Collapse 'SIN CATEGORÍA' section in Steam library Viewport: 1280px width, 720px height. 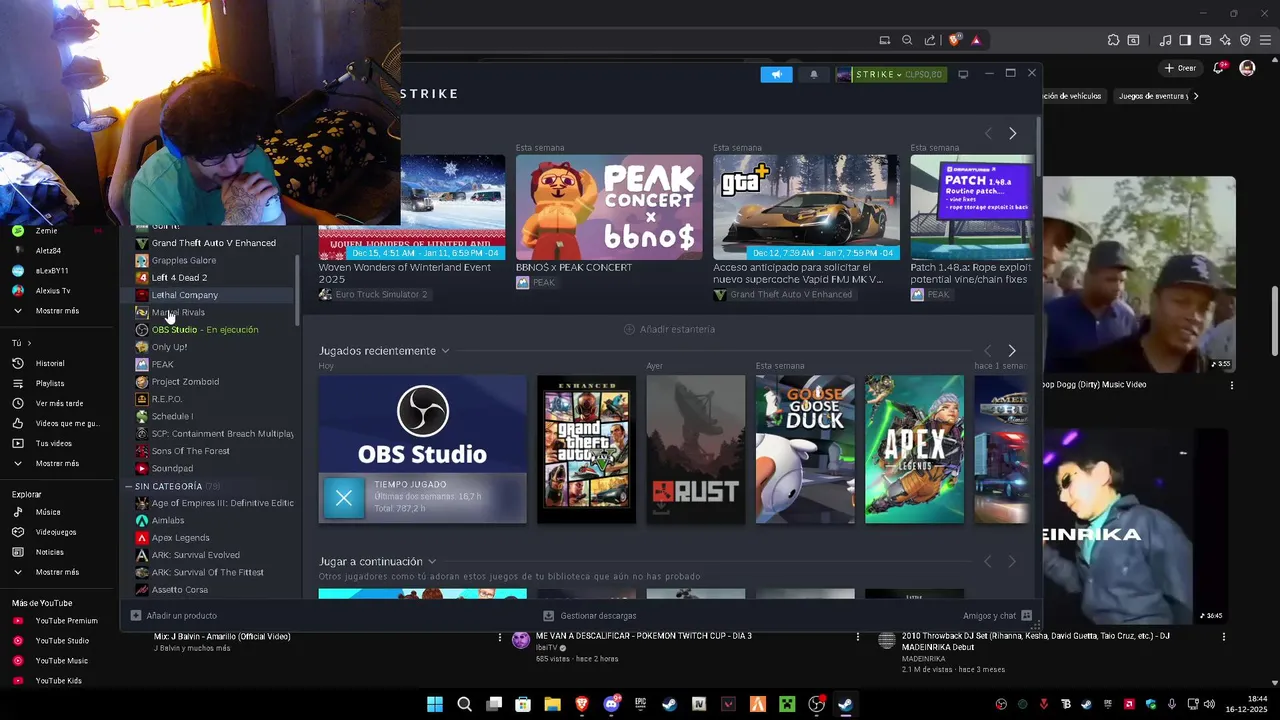pyautogui.click(x=129, y=486)
